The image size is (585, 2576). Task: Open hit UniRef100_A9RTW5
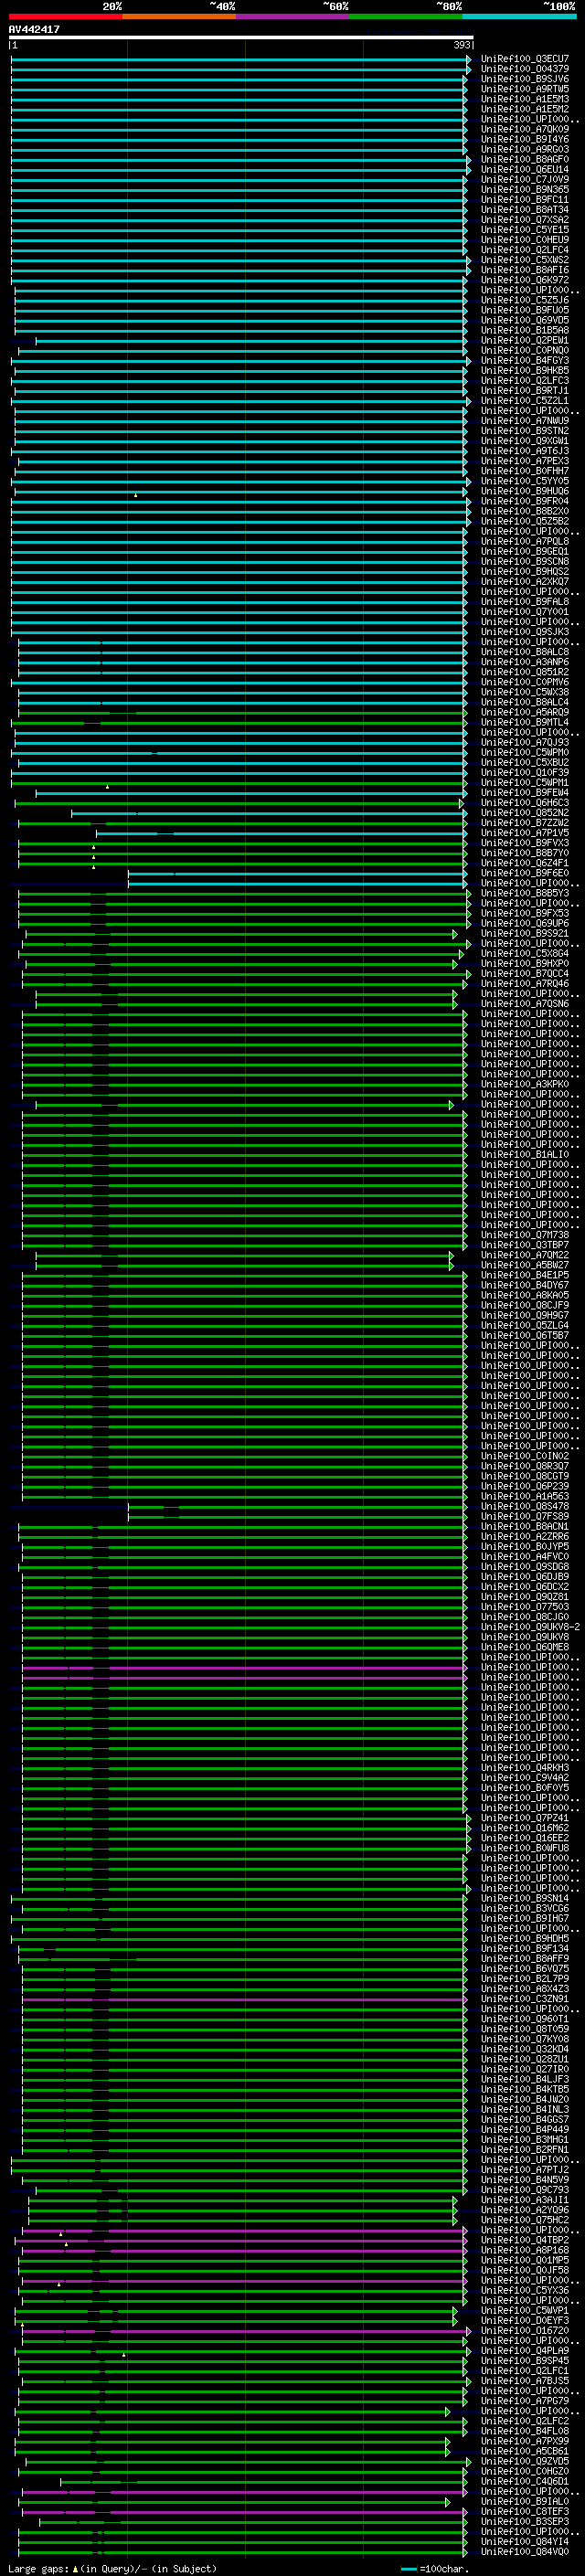524,89
